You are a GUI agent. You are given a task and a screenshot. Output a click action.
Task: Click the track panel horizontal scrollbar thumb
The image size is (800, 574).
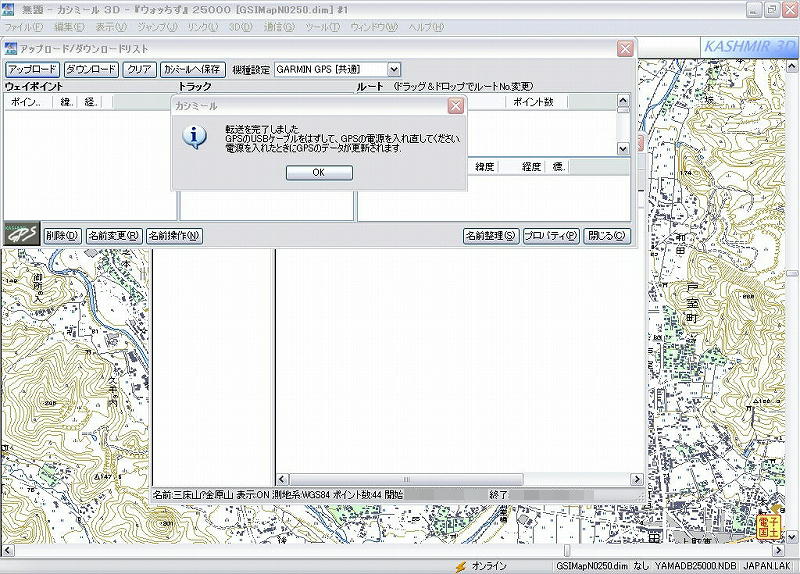407,479
